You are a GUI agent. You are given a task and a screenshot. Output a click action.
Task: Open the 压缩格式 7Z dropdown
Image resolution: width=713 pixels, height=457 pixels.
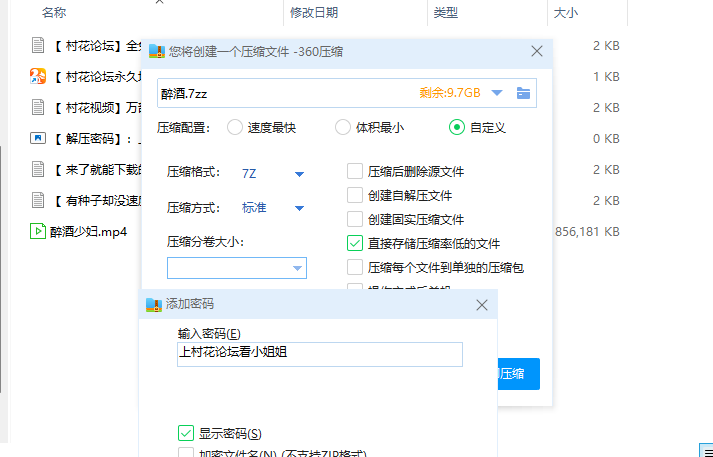coord(299,174)
